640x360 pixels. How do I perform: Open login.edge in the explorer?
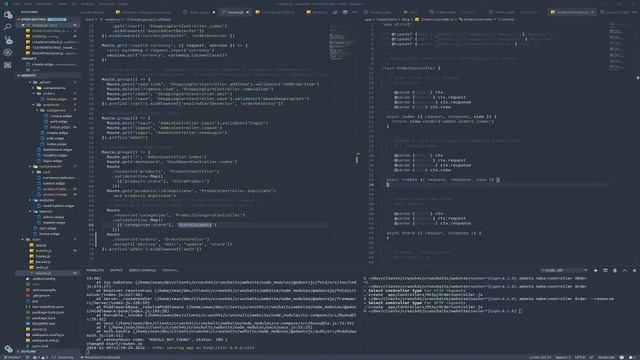[x=52, y=161]
